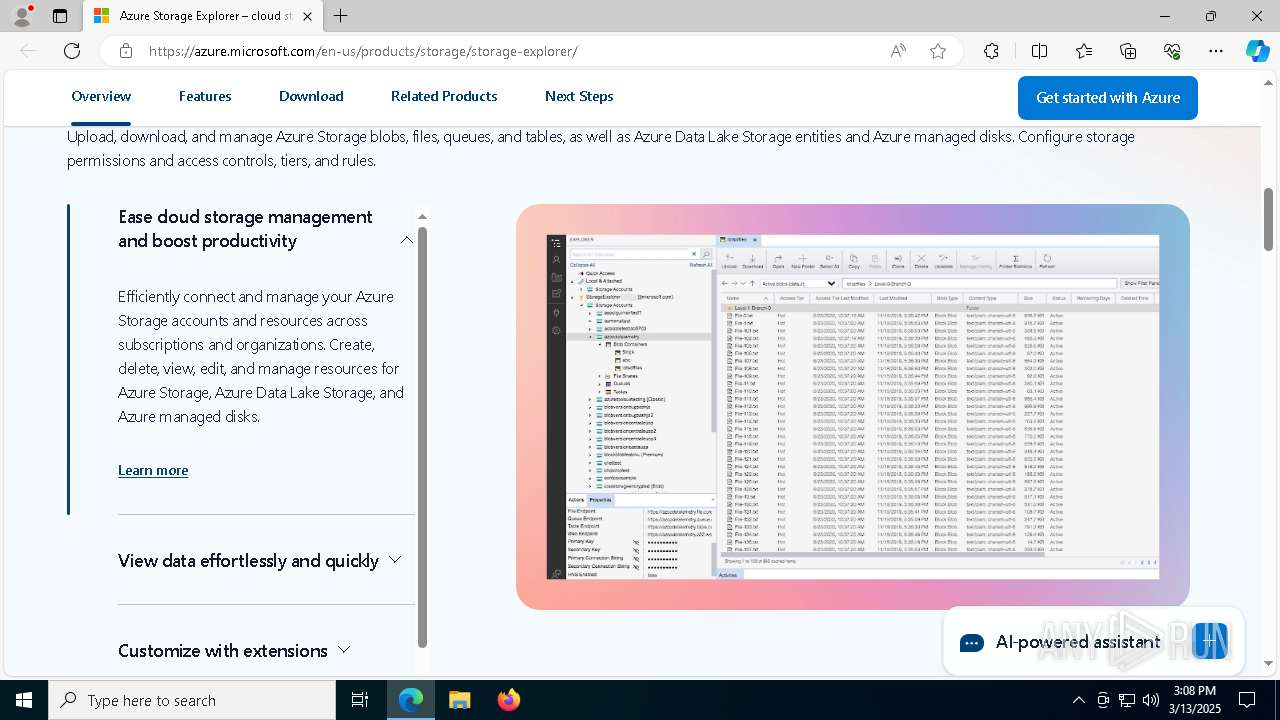Click the taskbar search box

[x=192, y=700]
